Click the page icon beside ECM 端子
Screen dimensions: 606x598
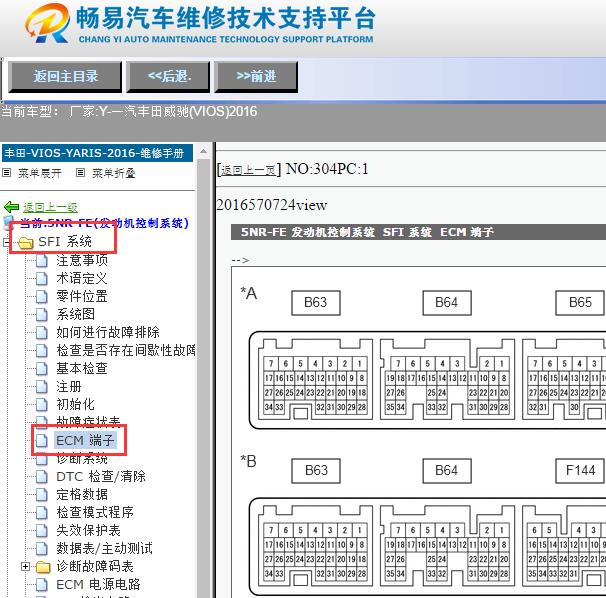pyautogui.click(x=42, y=441)
